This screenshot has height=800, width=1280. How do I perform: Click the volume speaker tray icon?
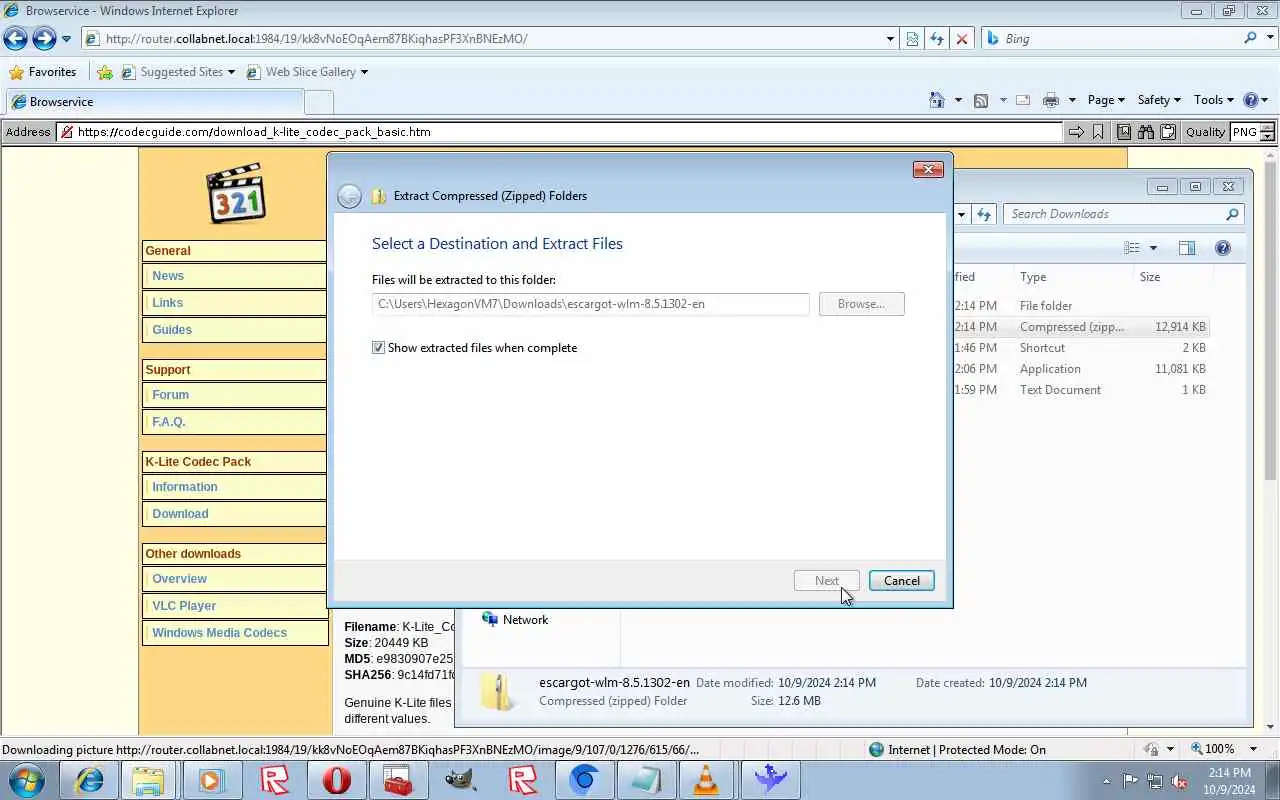pyautogui.click(x=1180, y=781)
